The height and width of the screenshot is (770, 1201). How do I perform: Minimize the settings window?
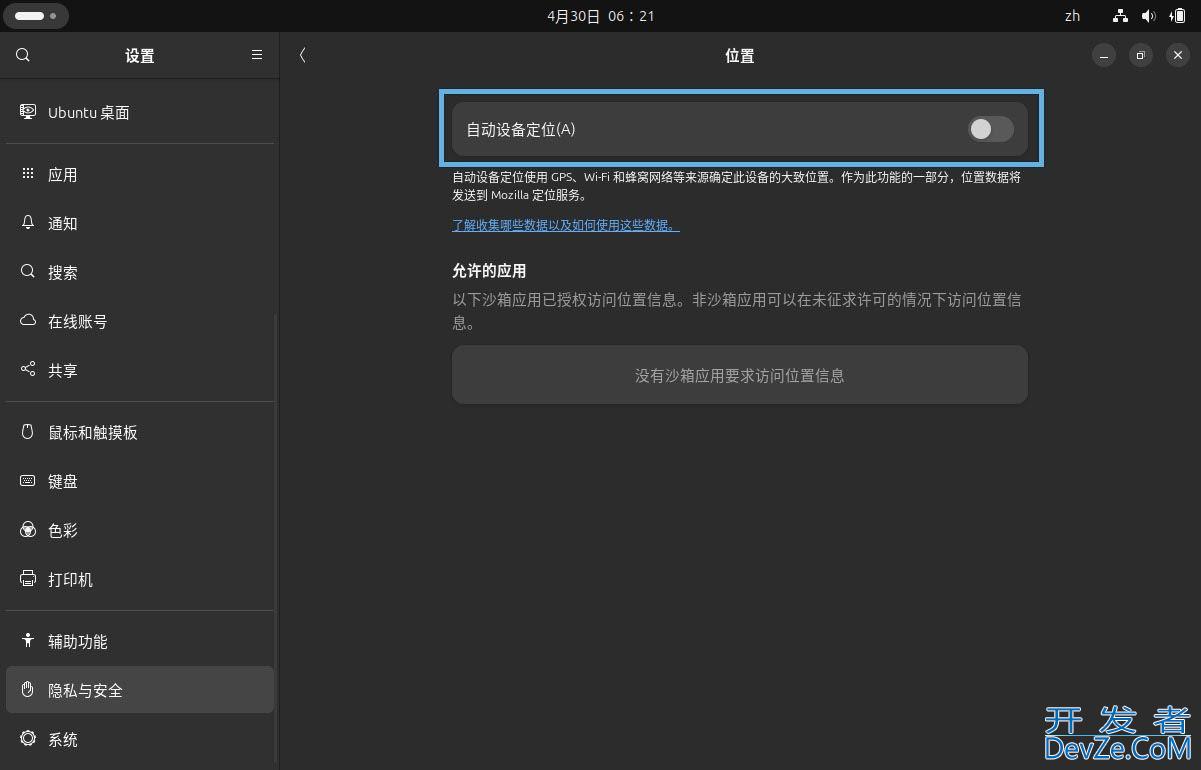click(1104, 56)
